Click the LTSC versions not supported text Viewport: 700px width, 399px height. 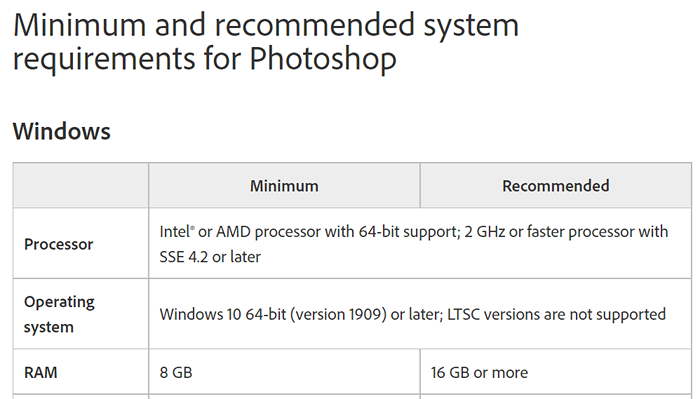pos(556,314)
